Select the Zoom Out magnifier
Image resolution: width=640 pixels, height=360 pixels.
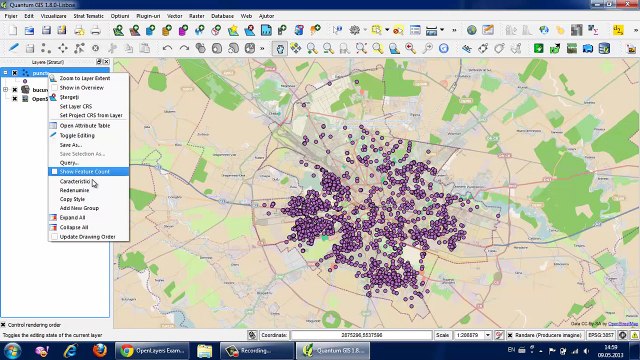(x=328, y=48)
